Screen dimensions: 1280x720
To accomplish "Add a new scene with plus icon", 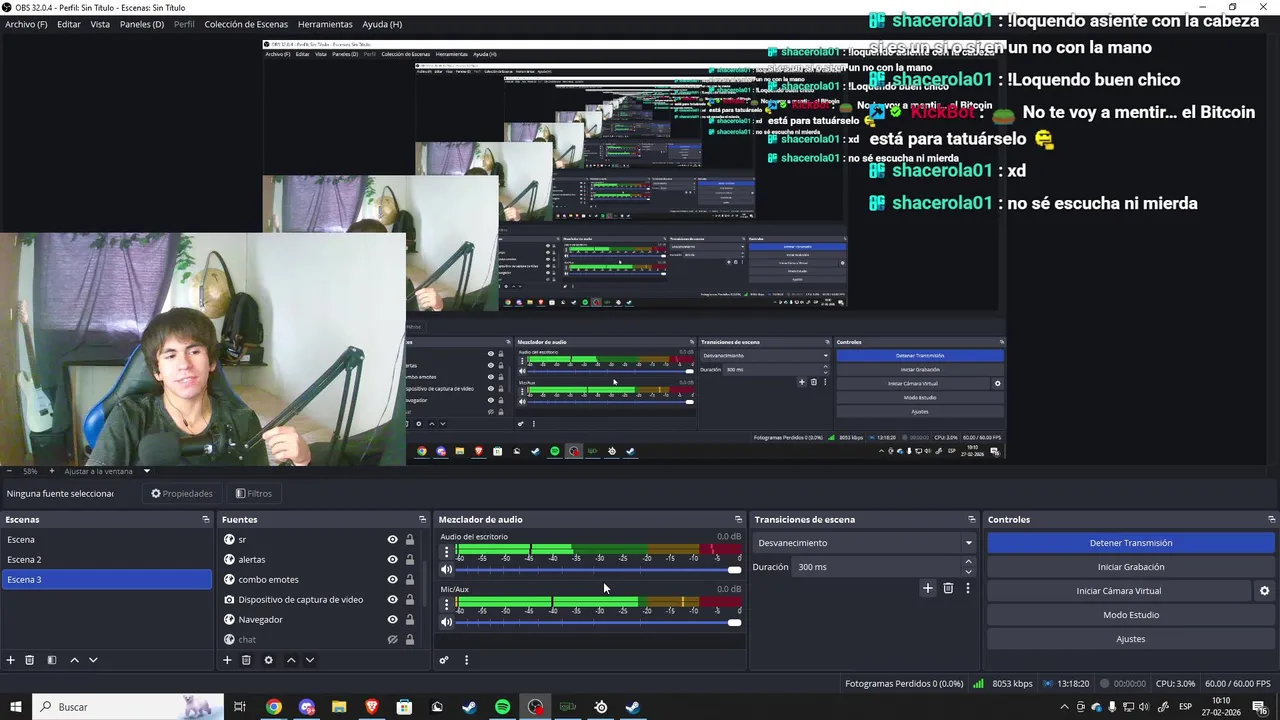I will 11,660.
